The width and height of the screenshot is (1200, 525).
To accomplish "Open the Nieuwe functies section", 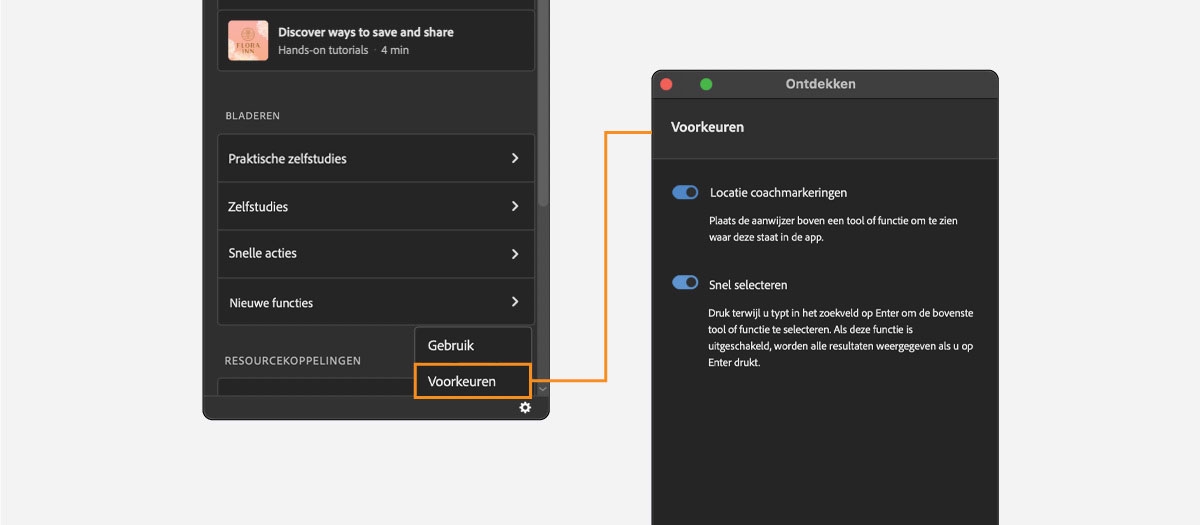I will point(271,303).
